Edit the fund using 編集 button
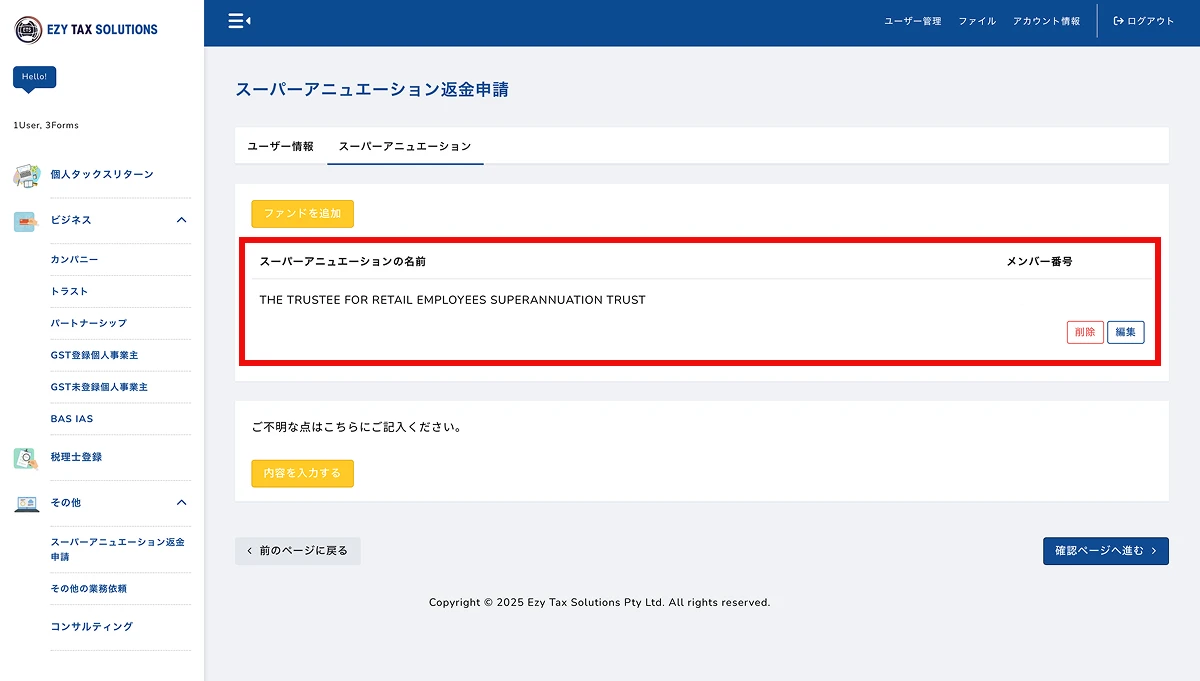The image size is (1200, 681). [1125, 332]
